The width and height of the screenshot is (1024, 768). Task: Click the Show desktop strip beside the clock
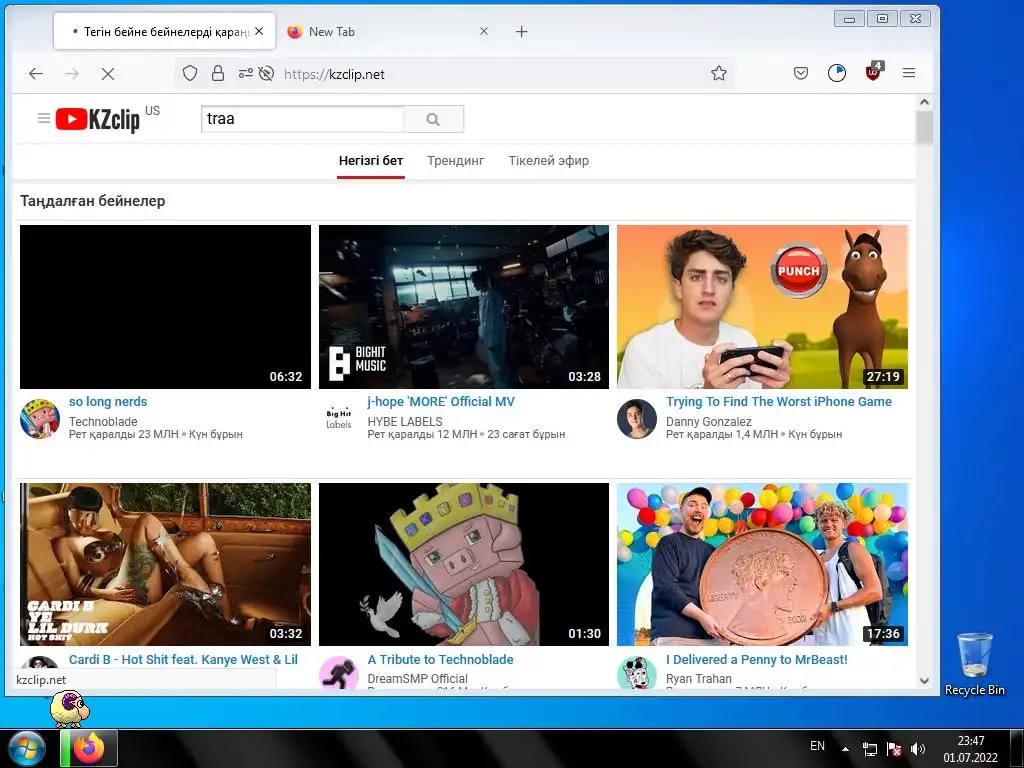pos(1016,748)
